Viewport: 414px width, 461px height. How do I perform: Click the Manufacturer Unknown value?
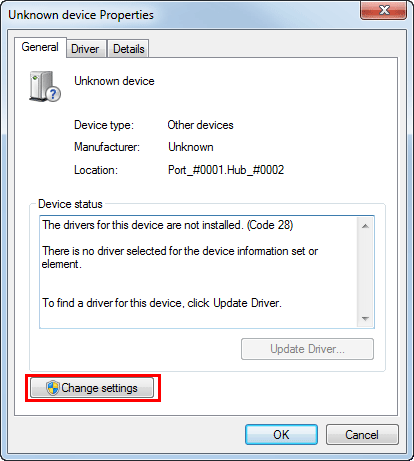point(191,147)
